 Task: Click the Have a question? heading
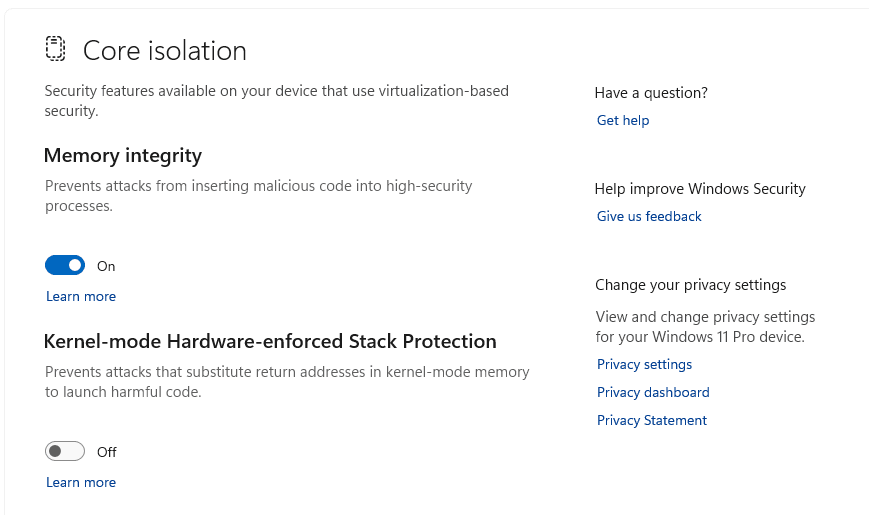point(651,93)
